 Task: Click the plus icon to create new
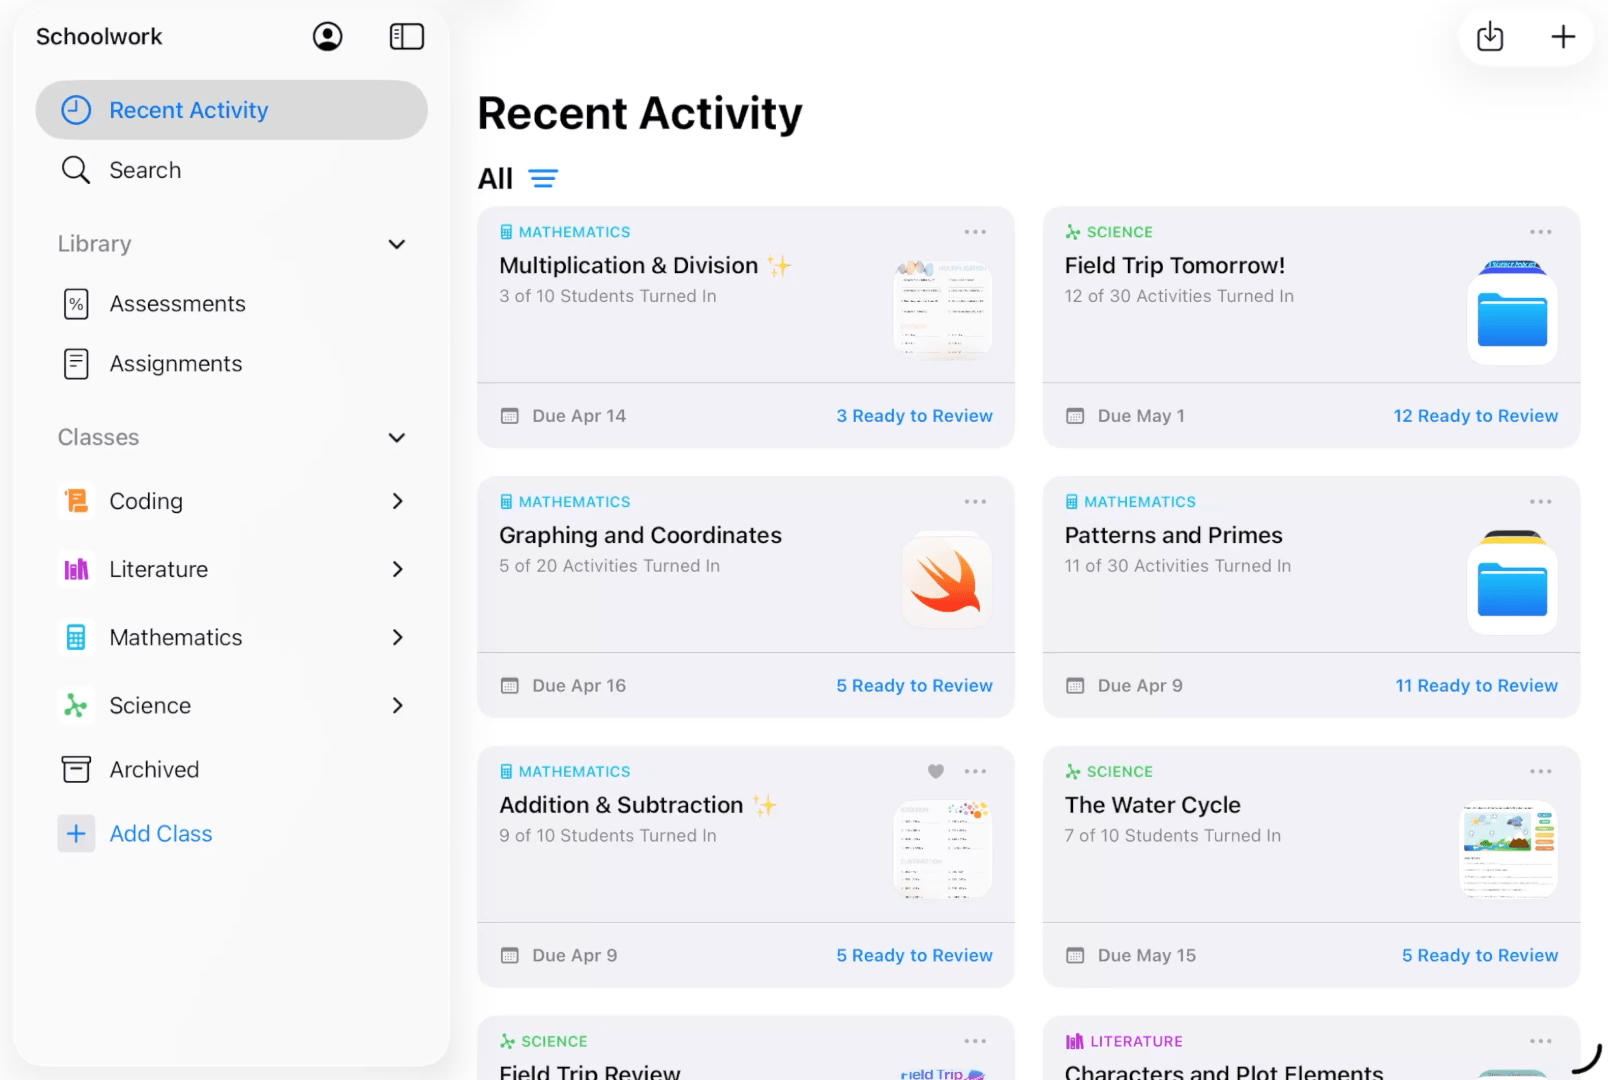click(1562, 36)
